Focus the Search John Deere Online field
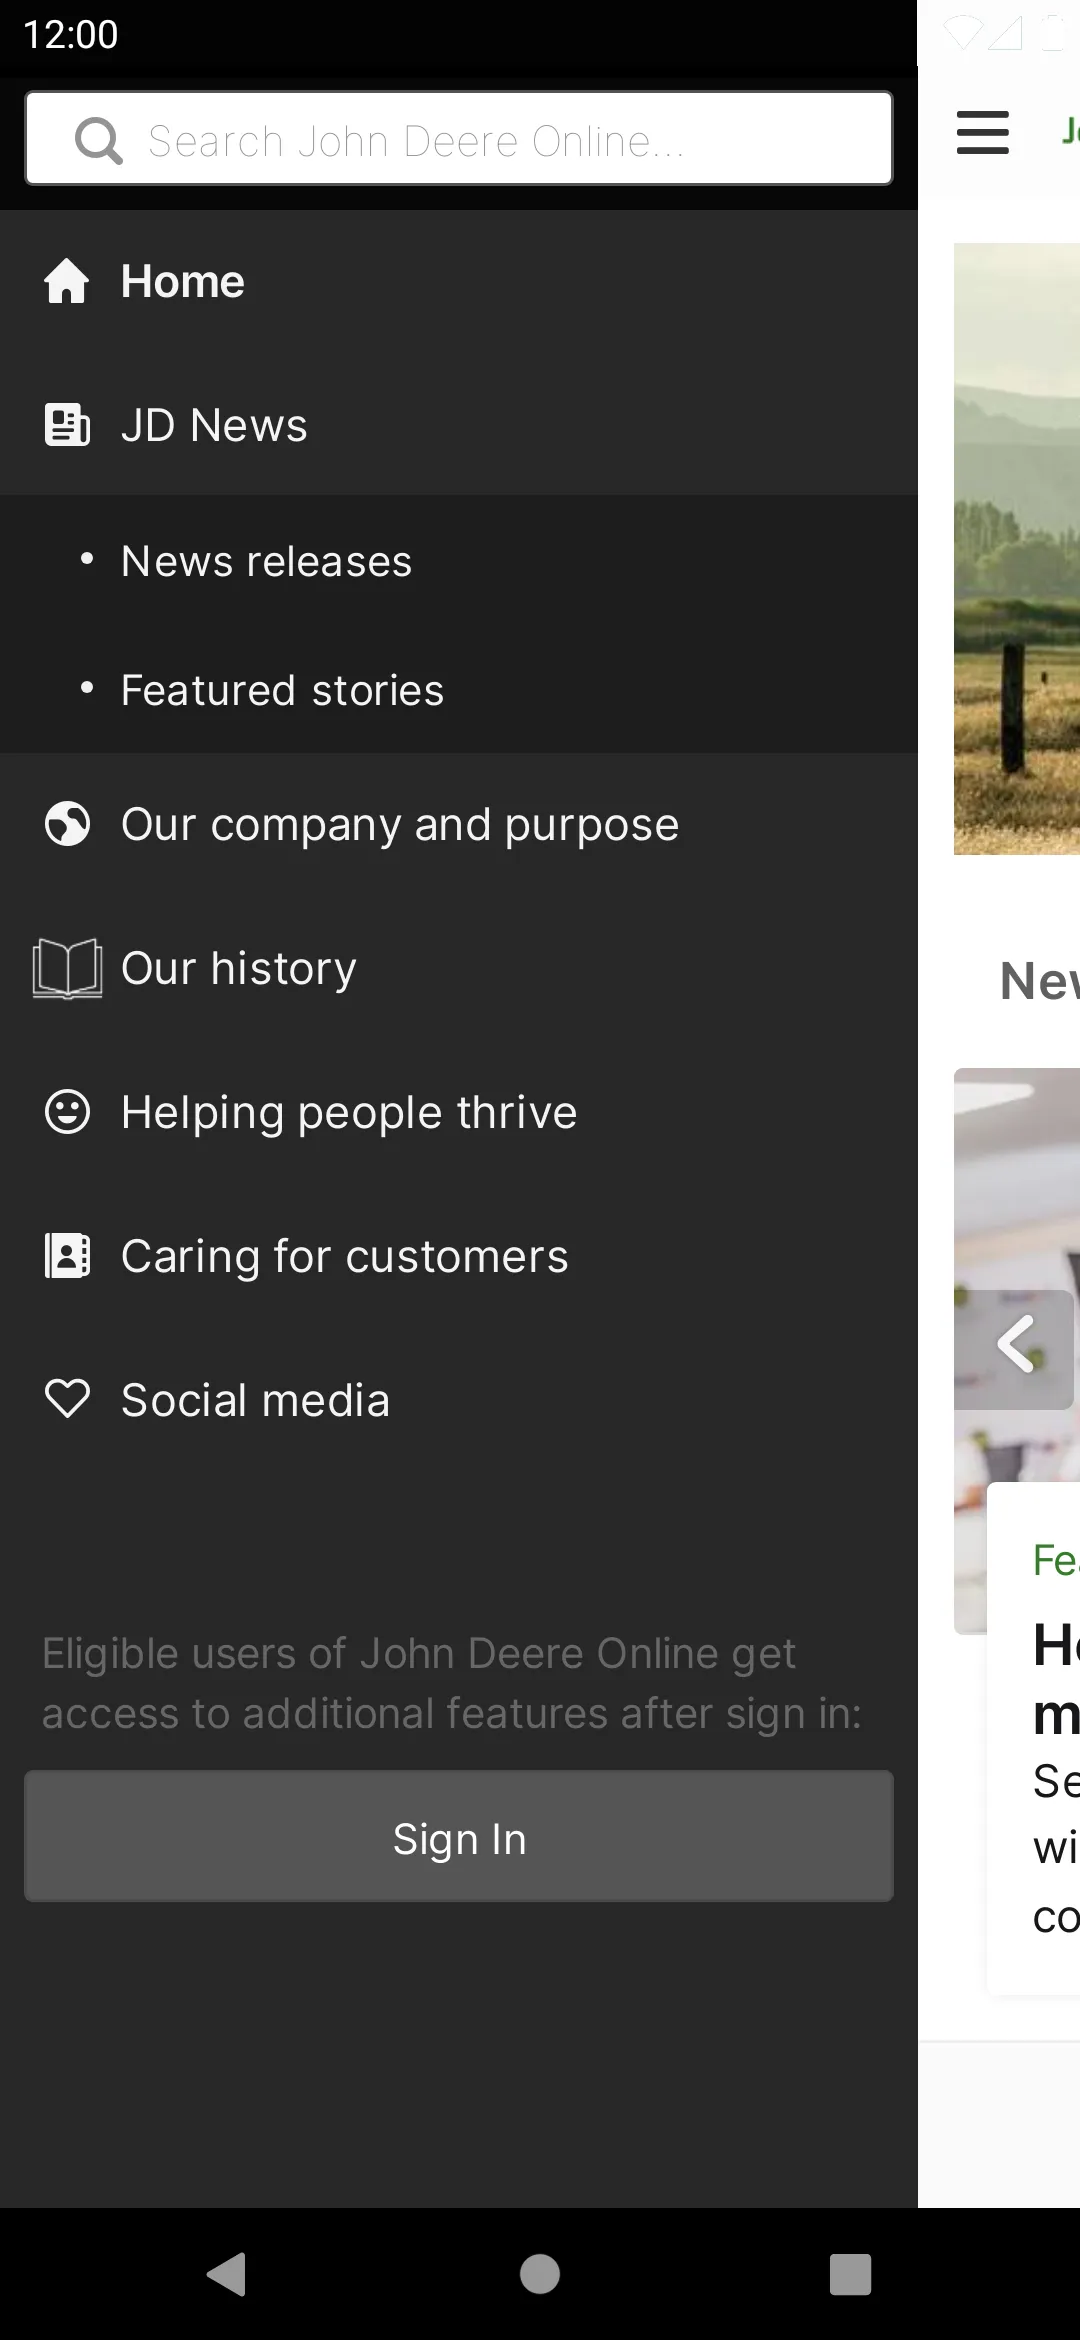This screenshot has width=1080, height=2340. point(459,139)
